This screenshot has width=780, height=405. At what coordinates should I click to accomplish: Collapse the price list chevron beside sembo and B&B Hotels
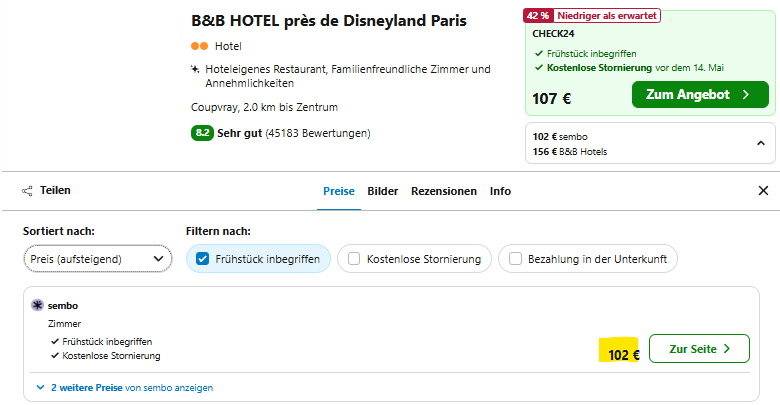[x=761, y=143]
